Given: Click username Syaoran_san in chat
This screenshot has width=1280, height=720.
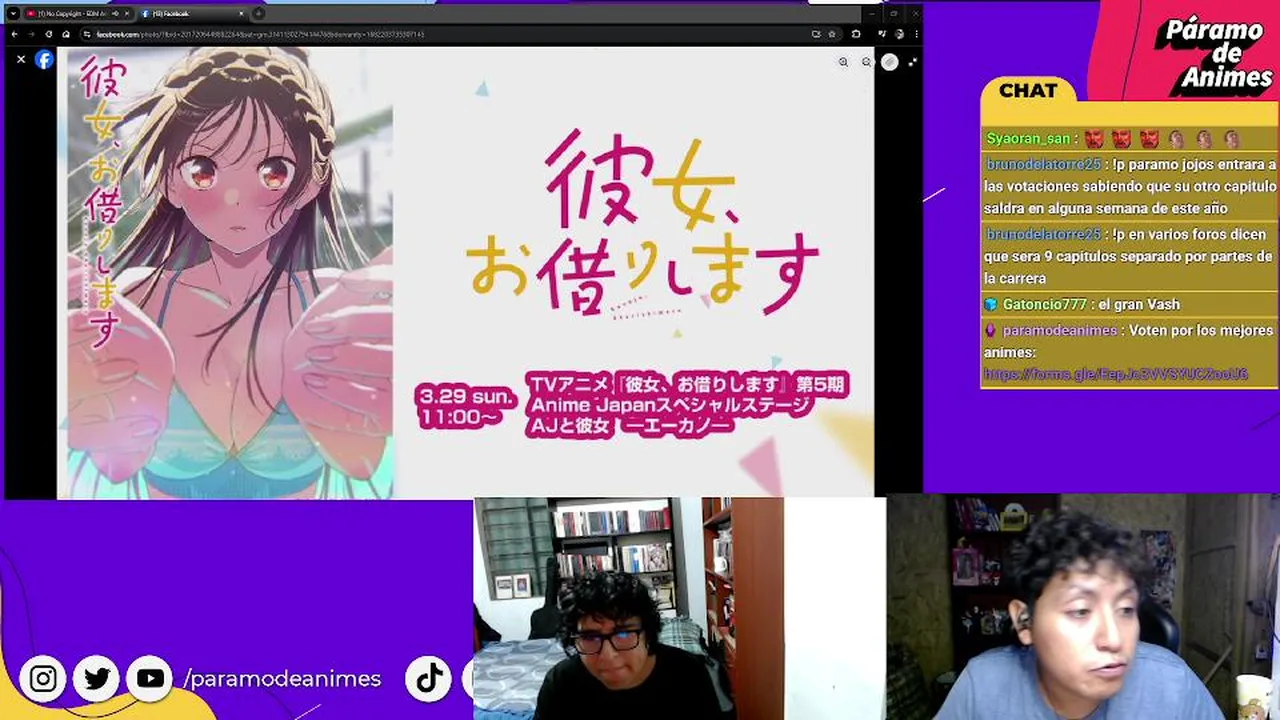Looking at the screenshot, I should [x=1028, y=139].
